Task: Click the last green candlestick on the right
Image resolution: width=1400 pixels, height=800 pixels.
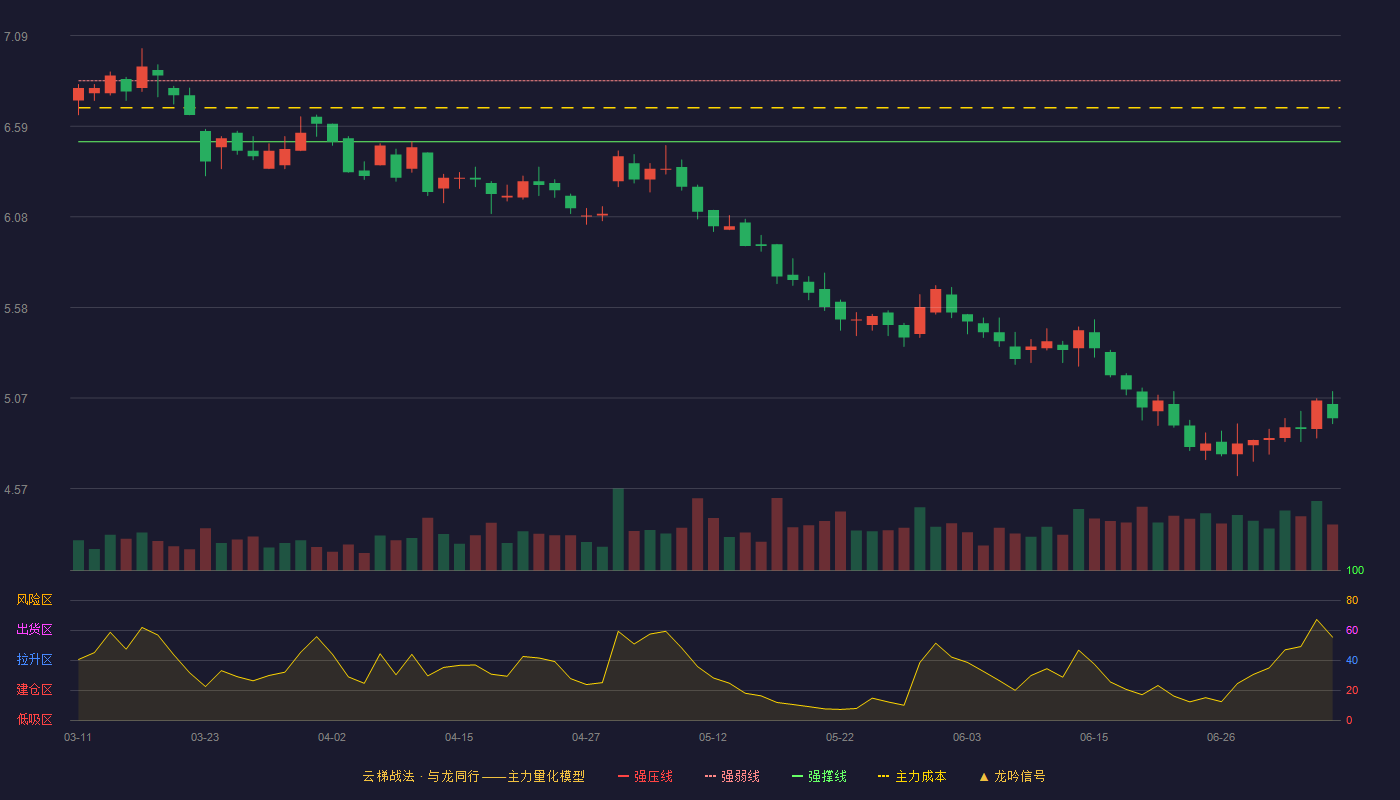Action: [1332, 410]
